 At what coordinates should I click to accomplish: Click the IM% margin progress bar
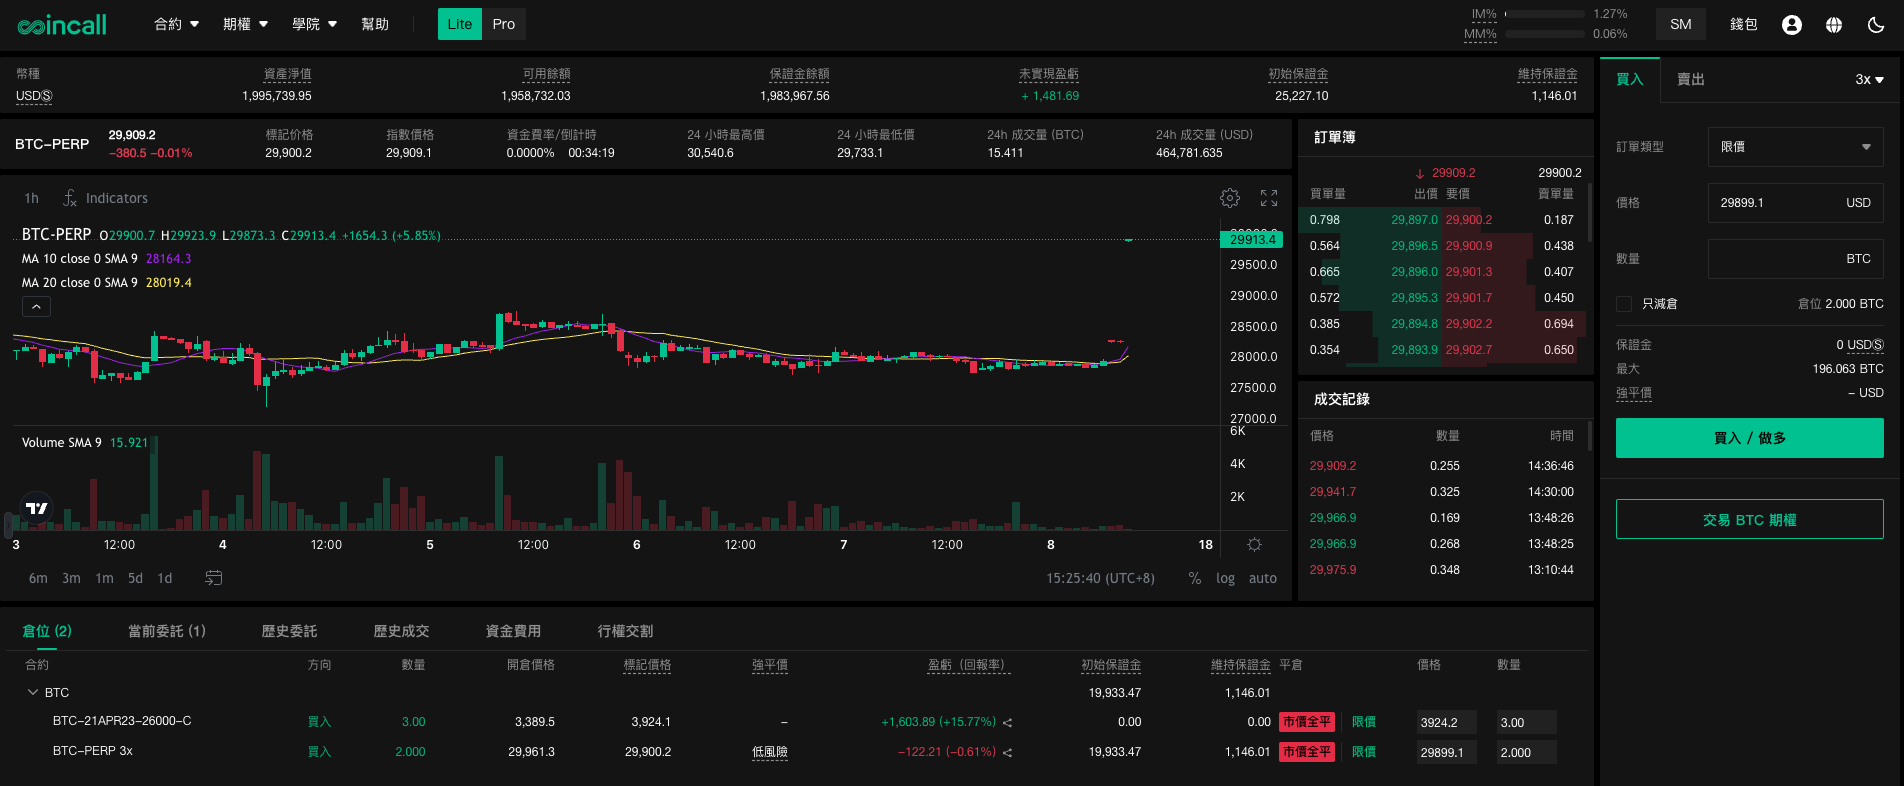click(1545, 14)
